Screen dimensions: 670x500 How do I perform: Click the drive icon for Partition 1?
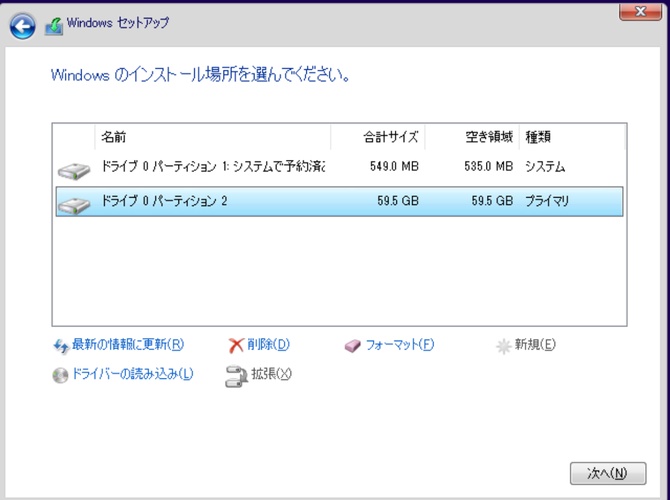[73, 167]
